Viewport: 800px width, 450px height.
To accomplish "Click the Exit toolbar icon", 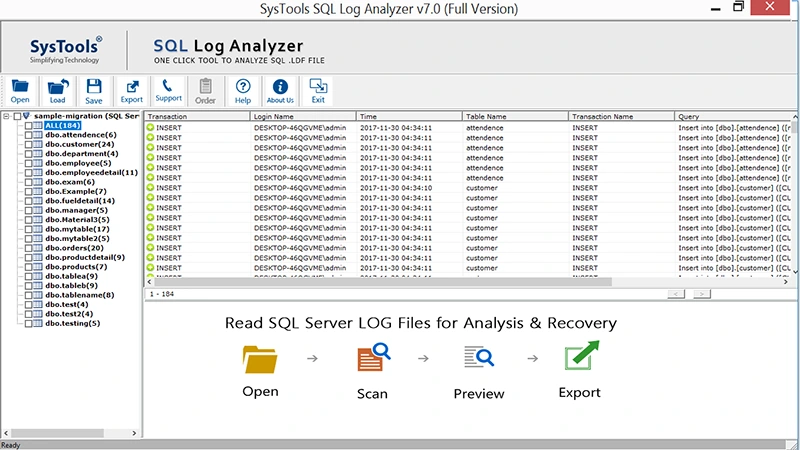I will (x=318, y=91).
